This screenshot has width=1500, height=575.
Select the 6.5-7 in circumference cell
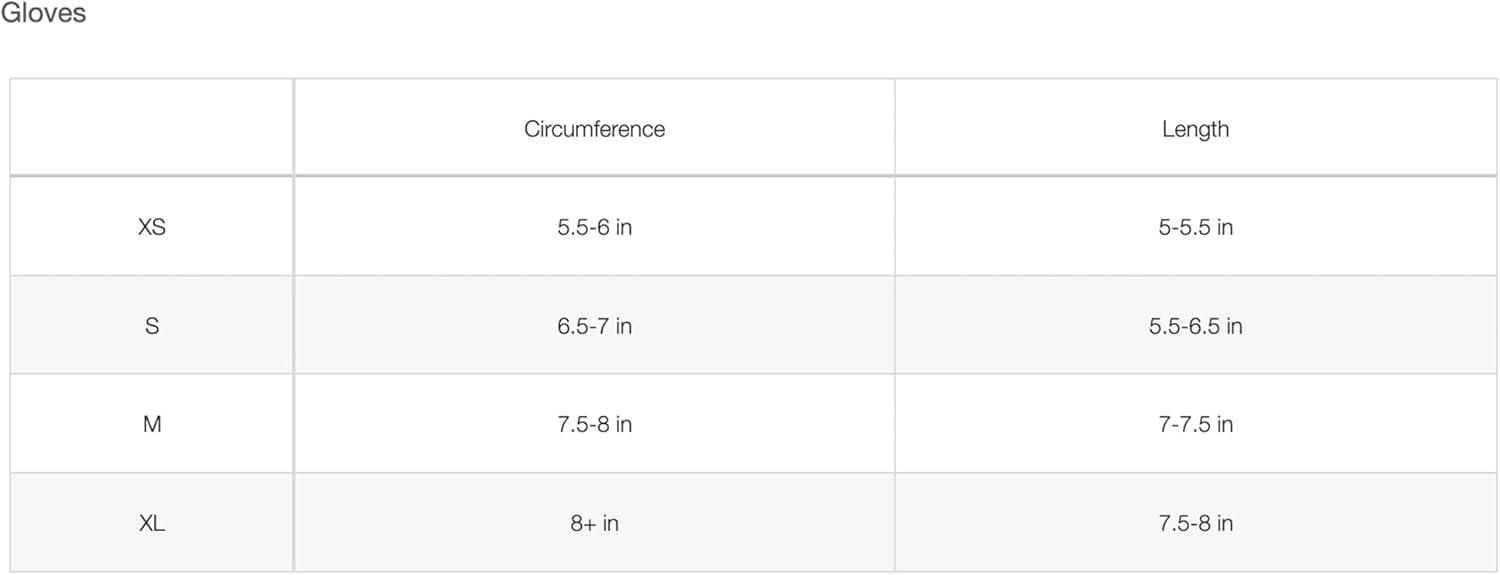[x=594, y=326]
